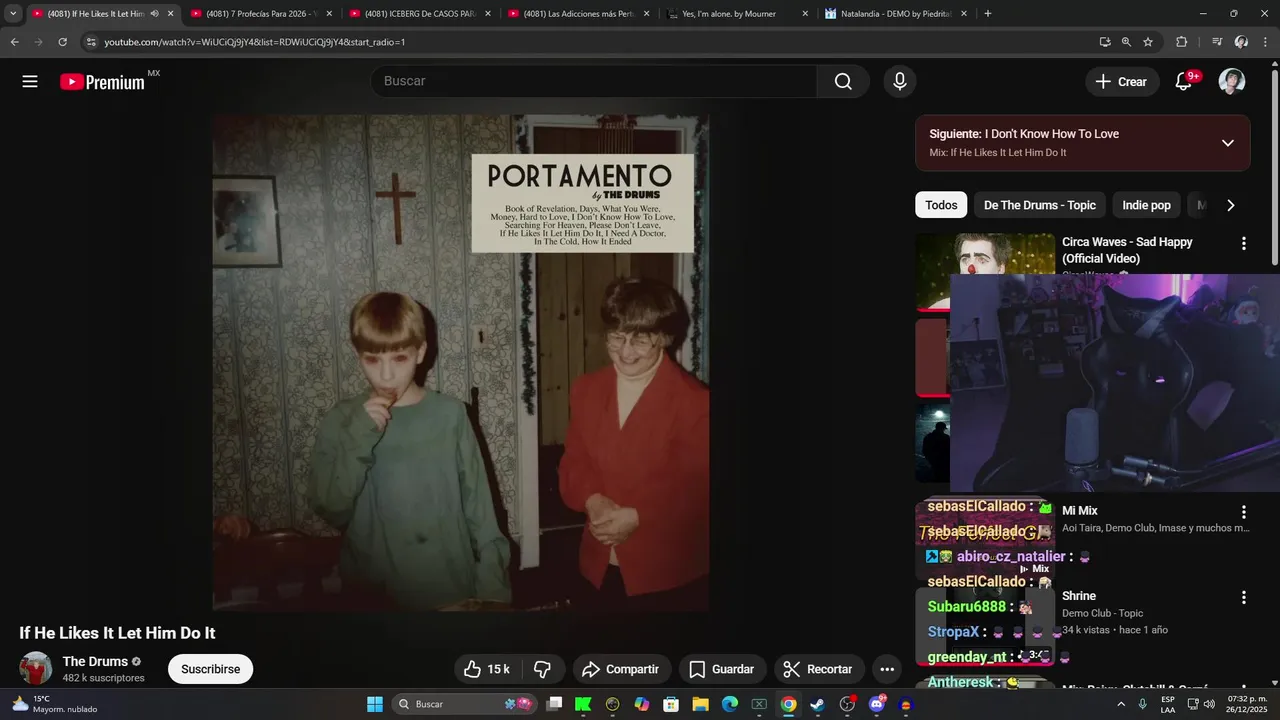Open YouTube notifications bell
This screenshot has width=1280, height=720.
pyautogui.click(x=1183, y=82)
